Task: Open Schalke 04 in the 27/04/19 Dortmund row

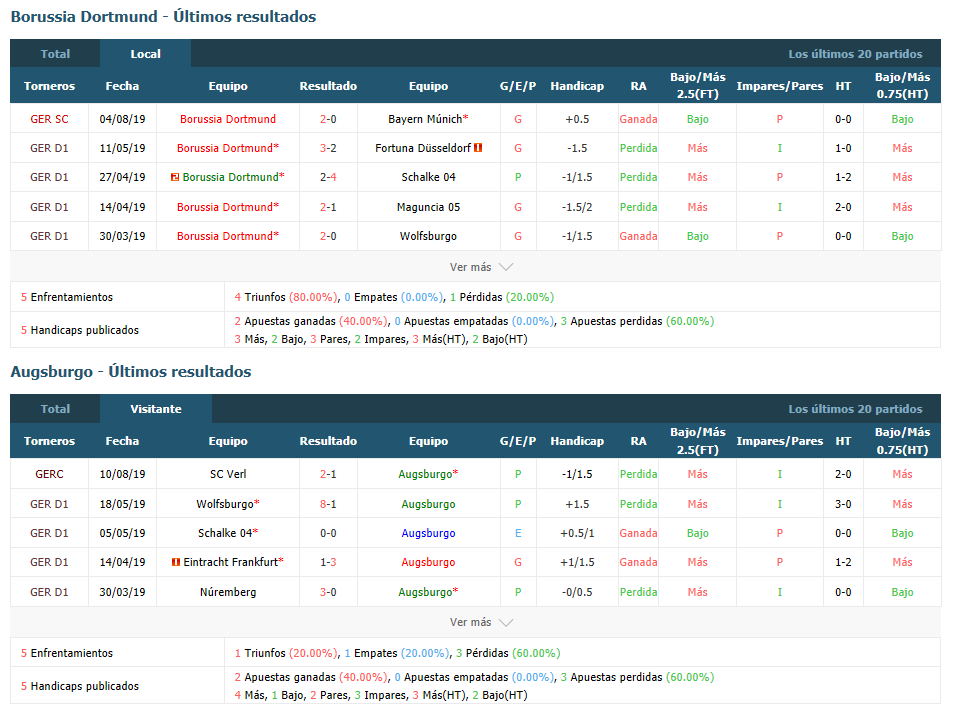Action: tap(428, 177)
